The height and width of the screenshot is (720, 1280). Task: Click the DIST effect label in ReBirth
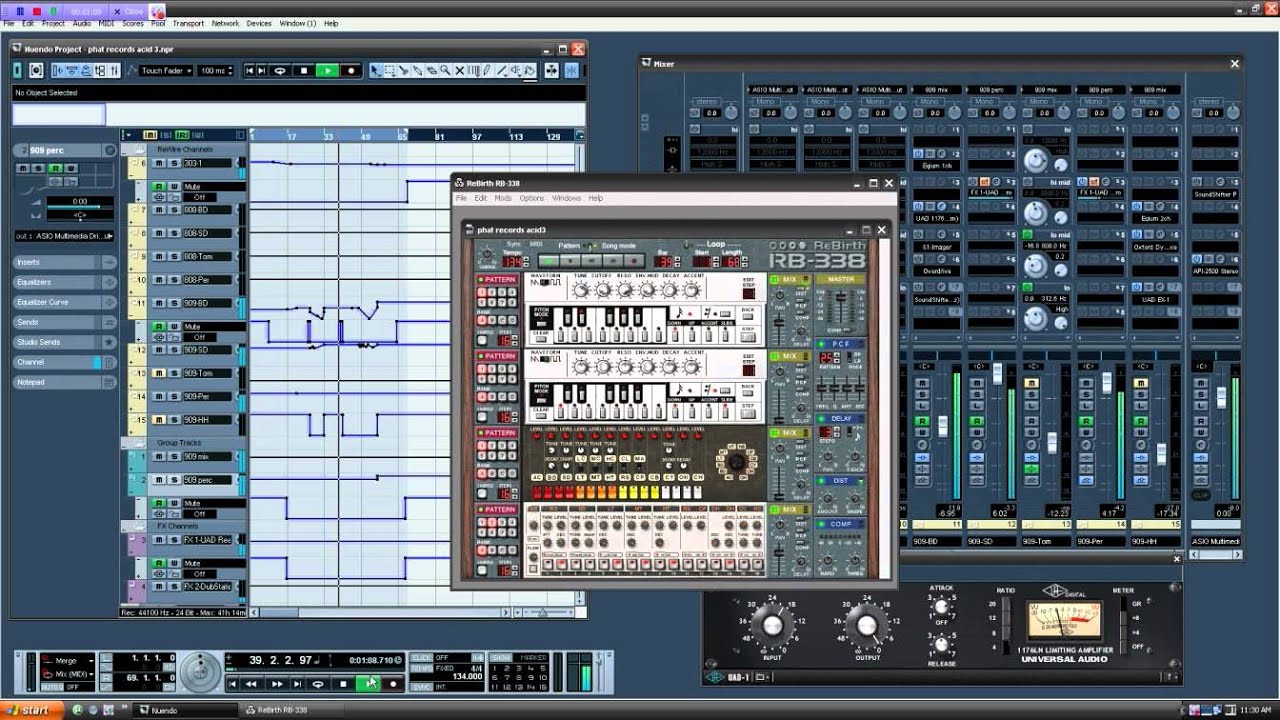click(x=841, y=480)
